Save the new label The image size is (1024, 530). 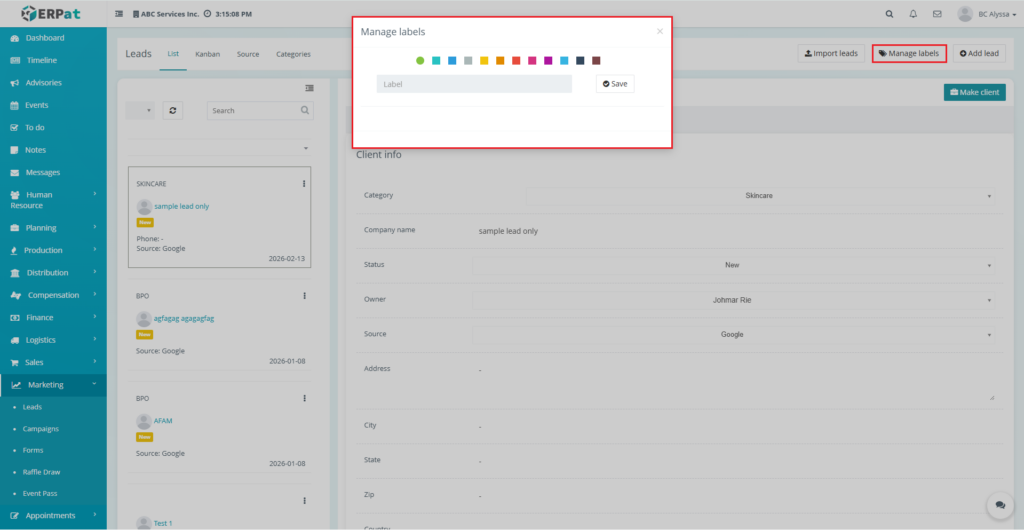pyautogui.click(x=615, y=84)
